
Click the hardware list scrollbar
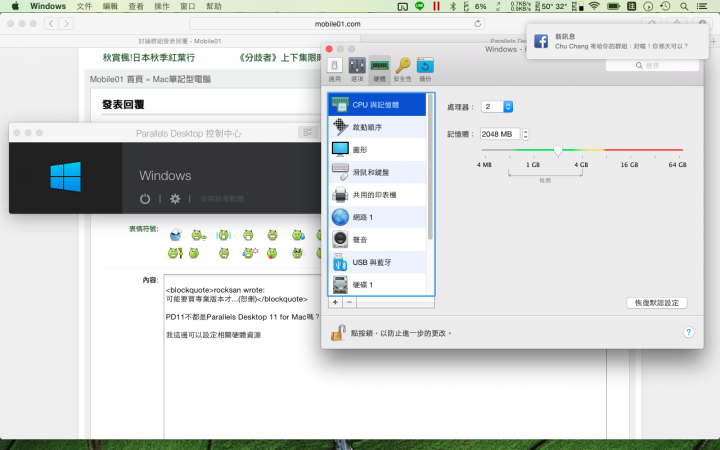coord(430,167)
